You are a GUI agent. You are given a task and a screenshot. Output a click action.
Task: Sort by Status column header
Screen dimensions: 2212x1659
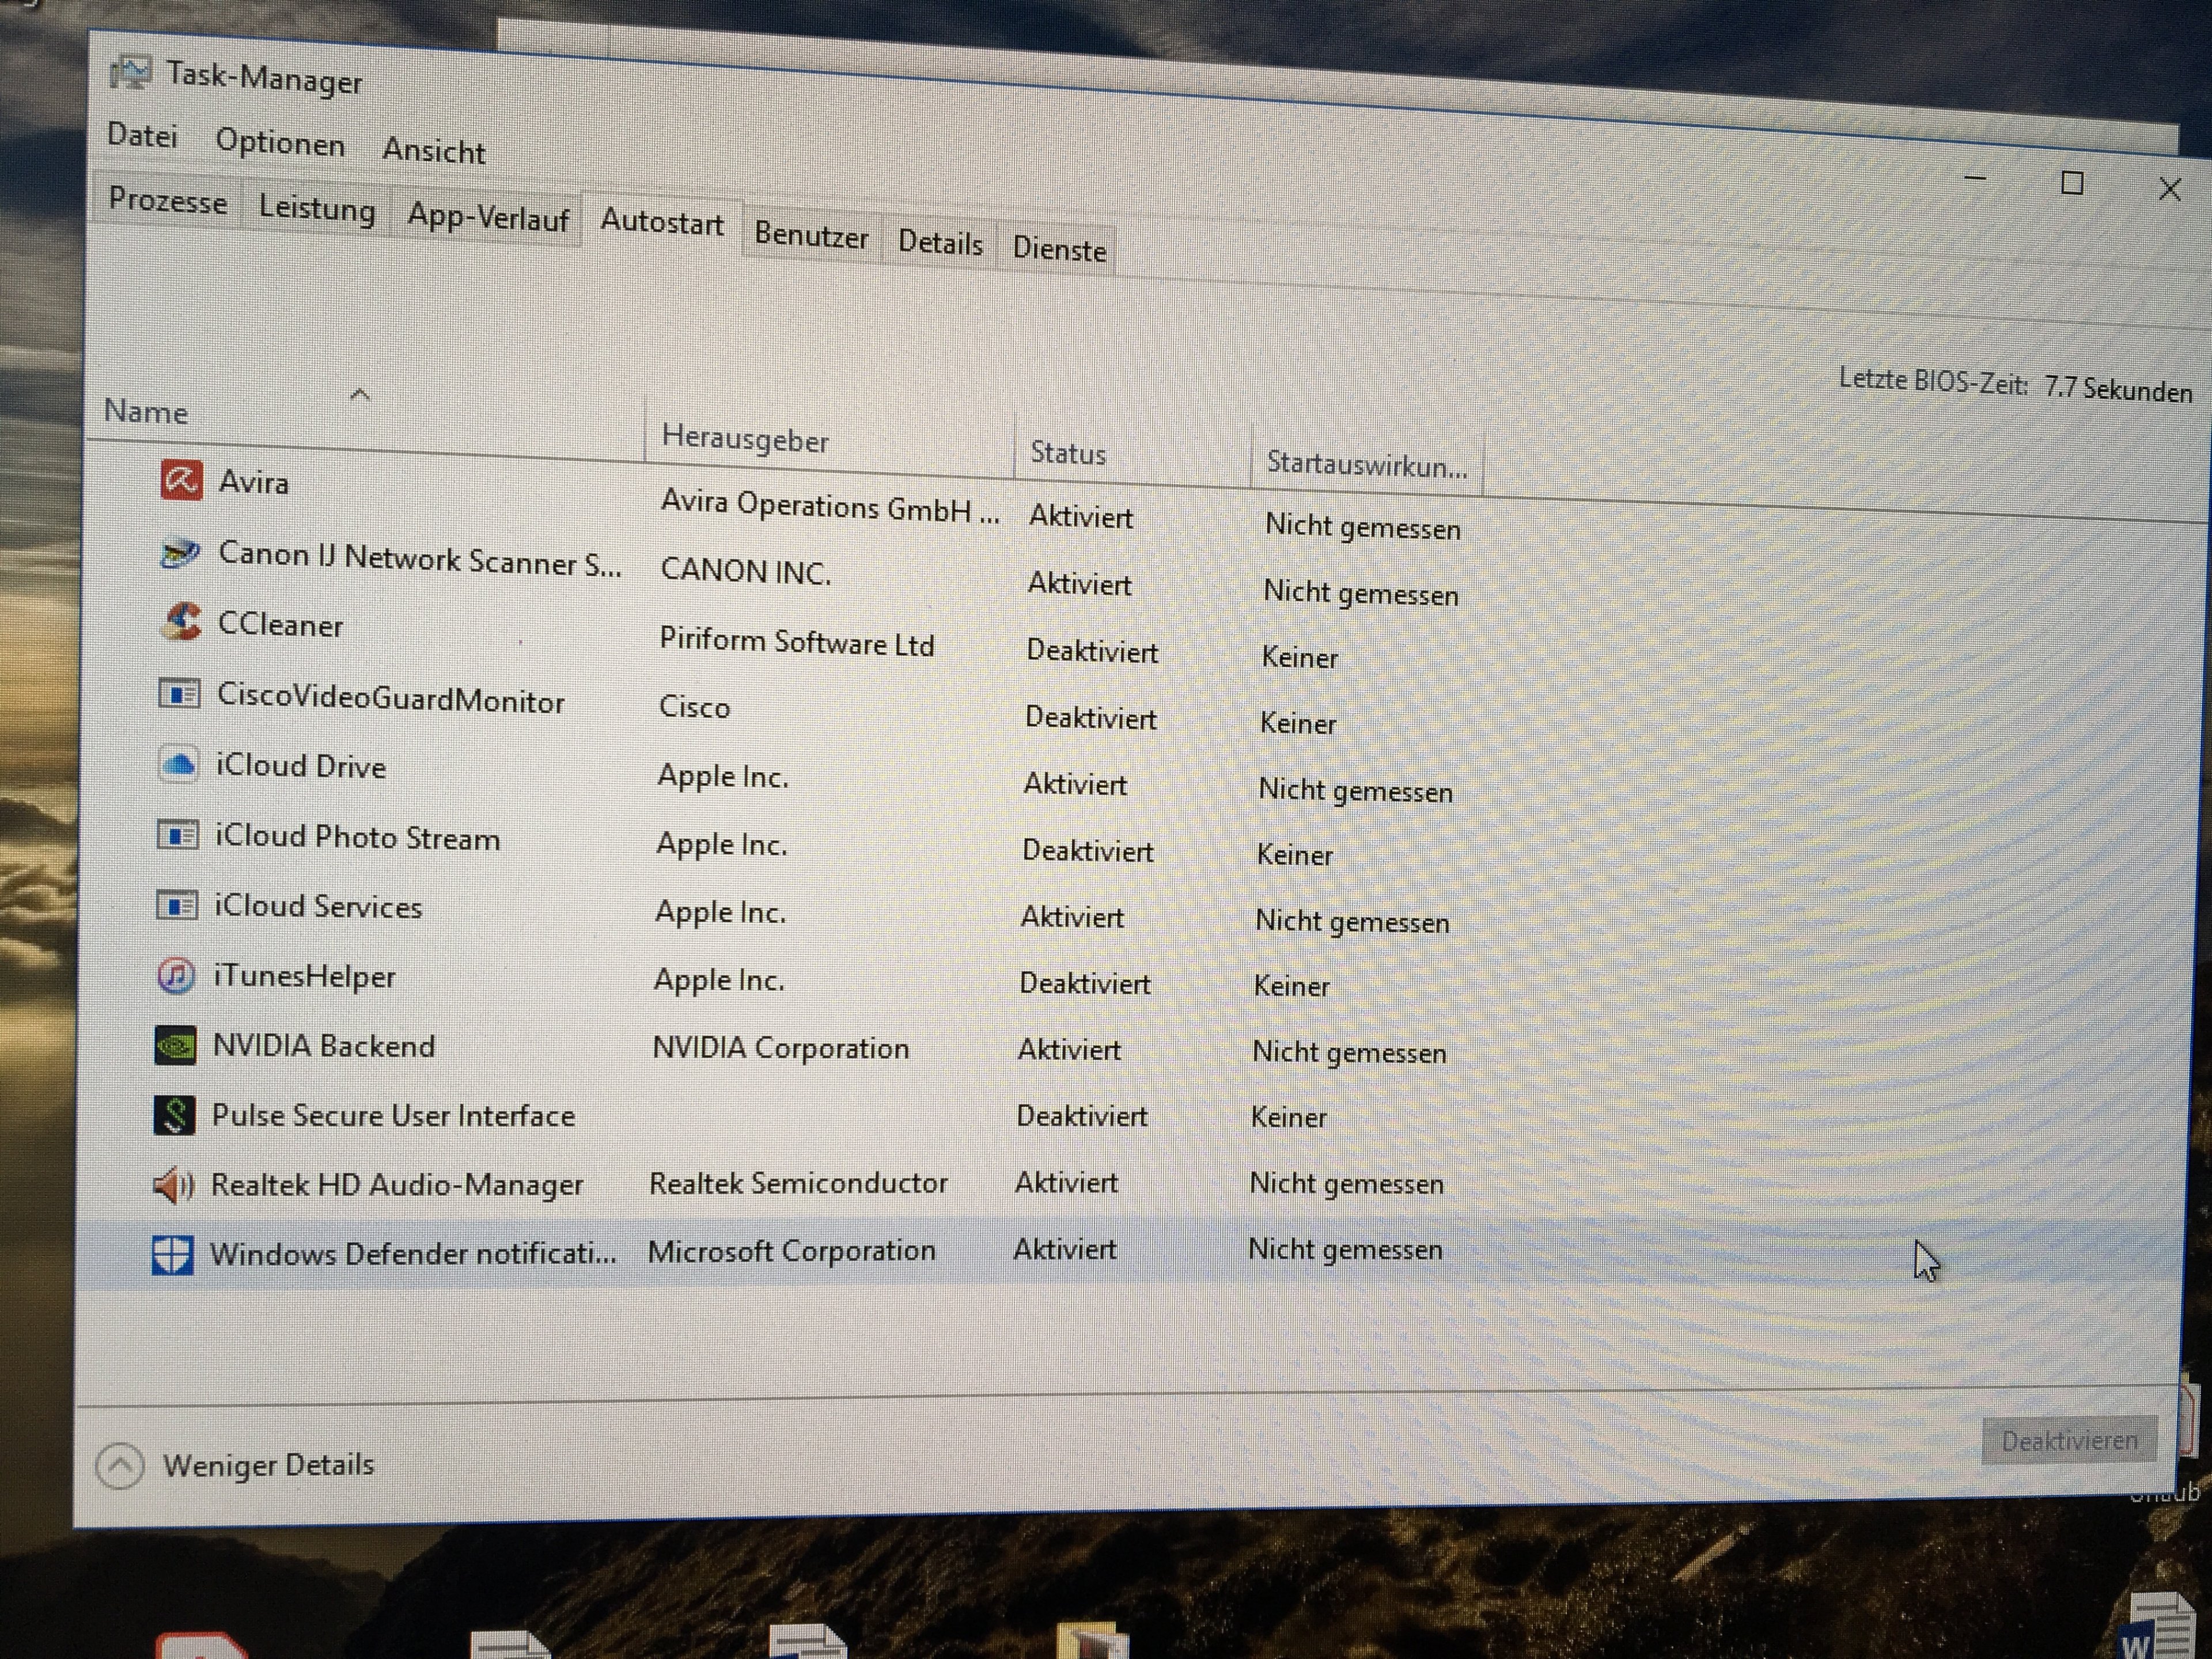(x=1068, y=454)
